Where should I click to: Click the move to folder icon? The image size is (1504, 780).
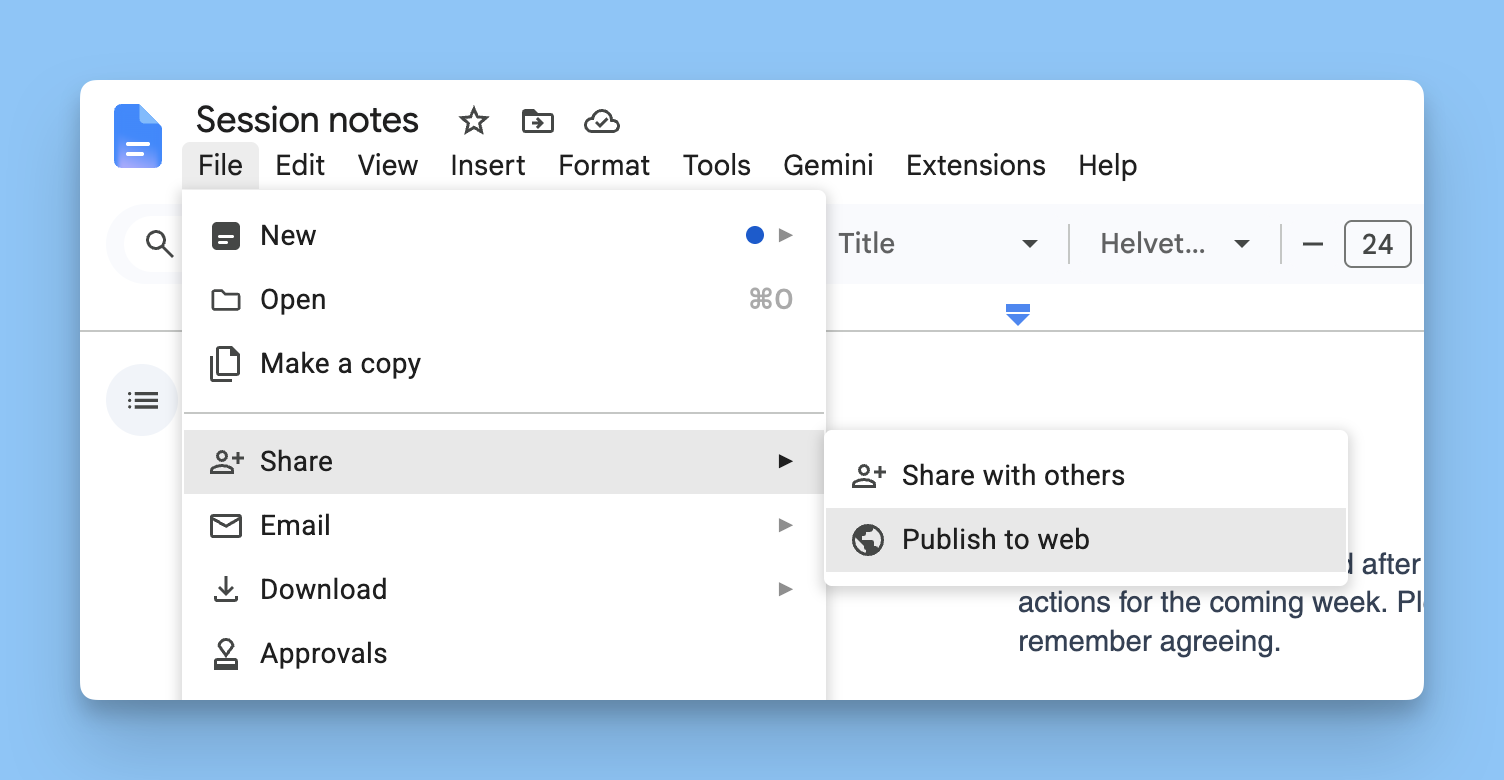coord(538,122)
